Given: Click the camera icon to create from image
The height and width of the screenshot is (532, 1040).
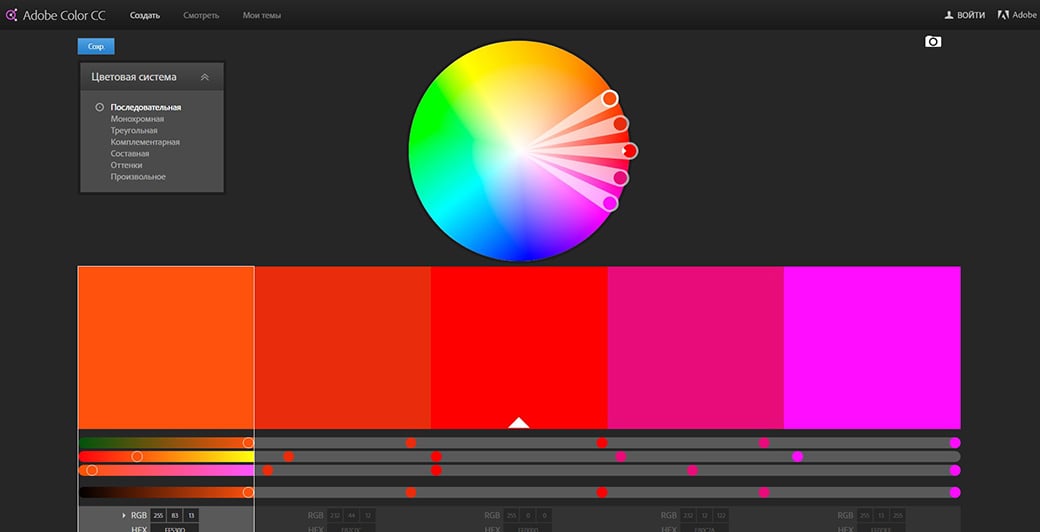Looking at the screenshot, I should coord(933,41).
